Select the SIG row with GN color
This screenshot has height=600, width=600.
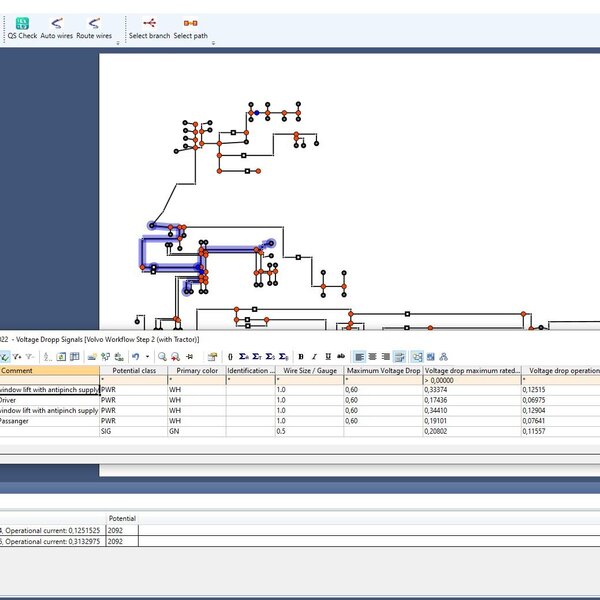click(133, 430)
